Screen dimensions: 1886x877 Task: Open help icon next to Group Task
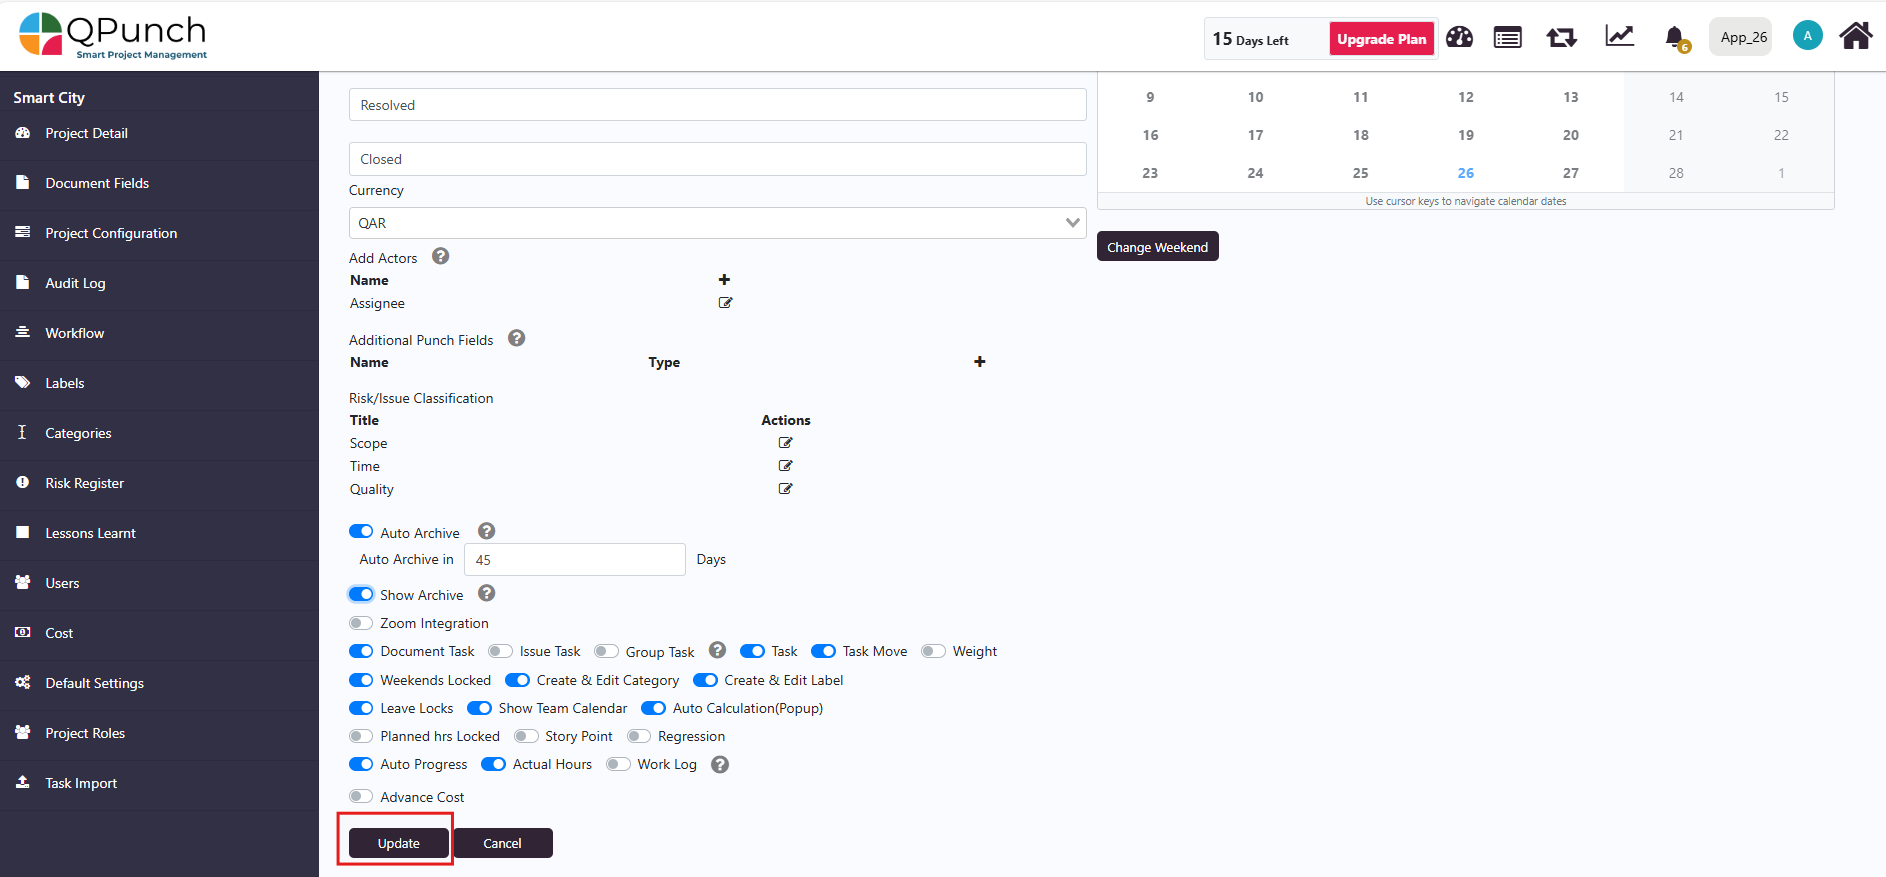(x=717, y=650)
